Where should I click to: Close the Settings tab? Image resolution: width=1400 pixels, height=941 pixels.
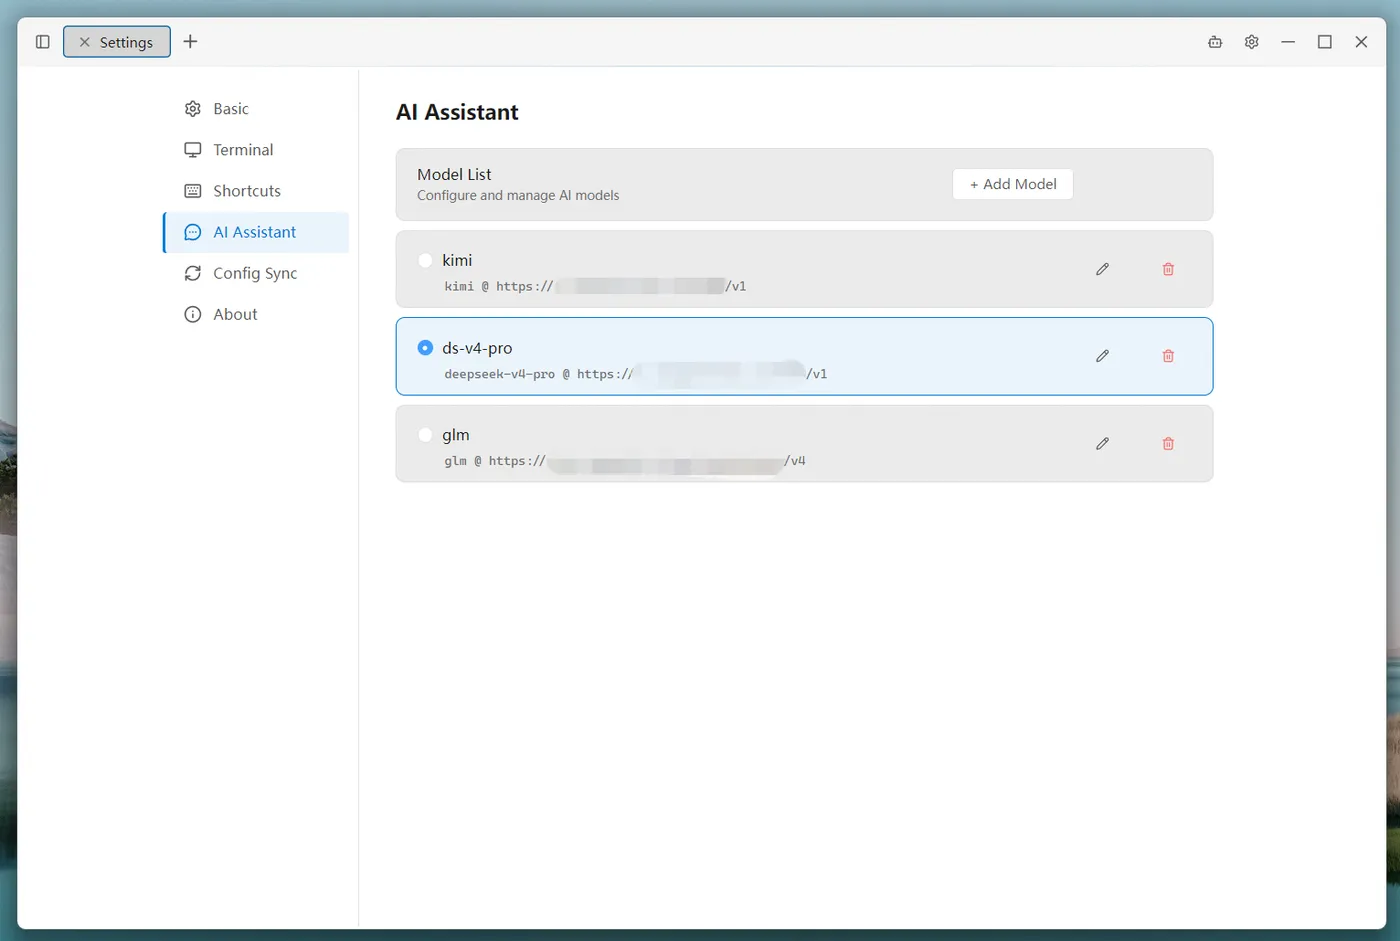click(x=85, y=42)
